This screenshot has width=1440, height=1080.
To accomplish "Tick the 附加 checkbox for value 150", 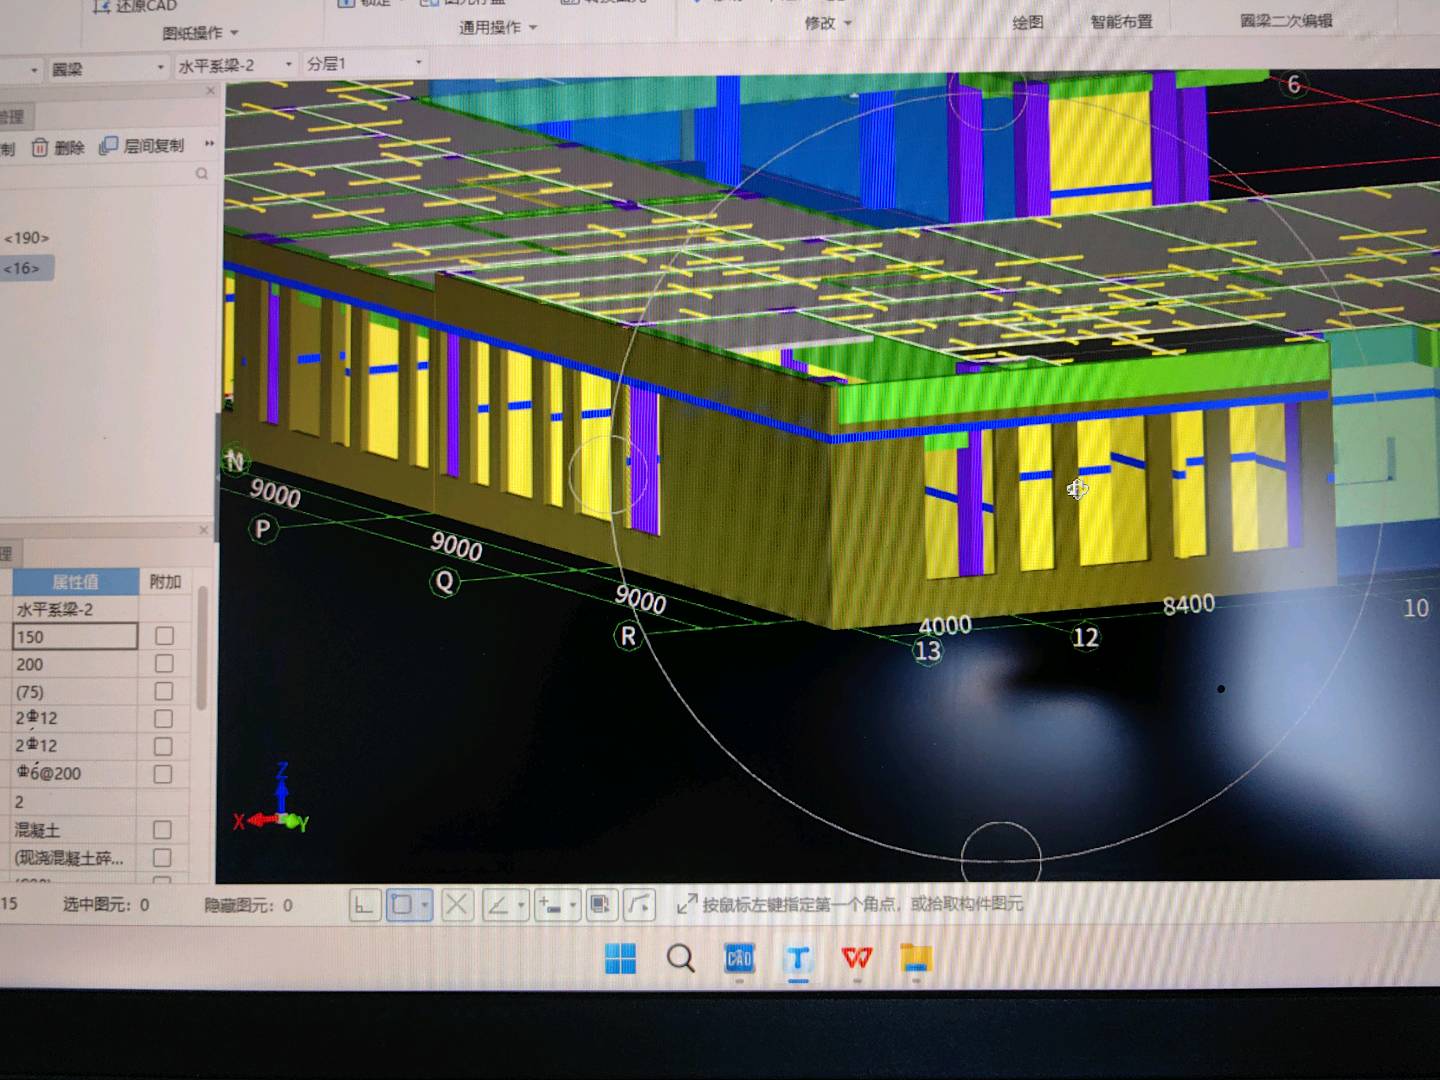I will click(164, 636).
